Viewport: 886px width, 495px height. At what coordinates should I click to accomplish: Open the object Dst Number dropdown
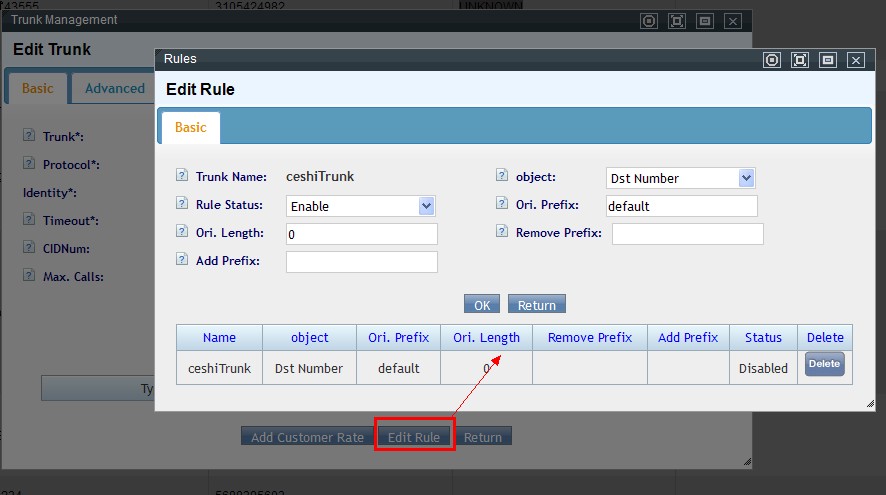(x=680, y=178)
